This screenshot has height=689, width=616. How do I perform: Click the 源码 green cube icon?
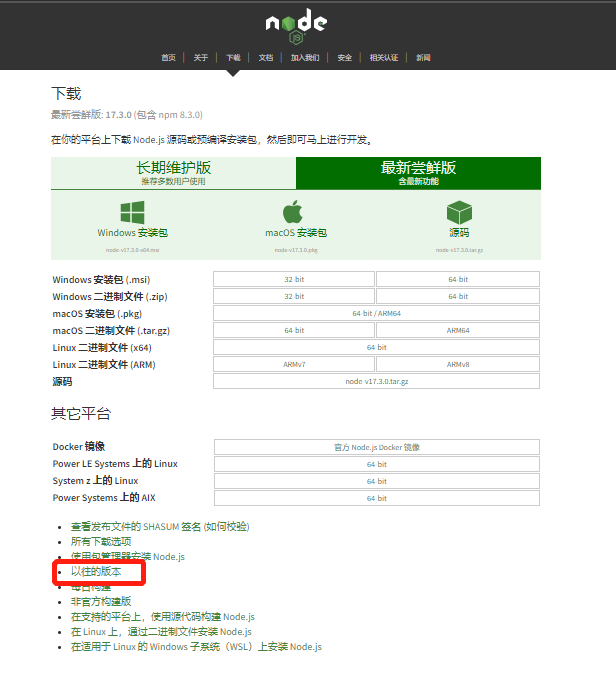pos(459,212)
